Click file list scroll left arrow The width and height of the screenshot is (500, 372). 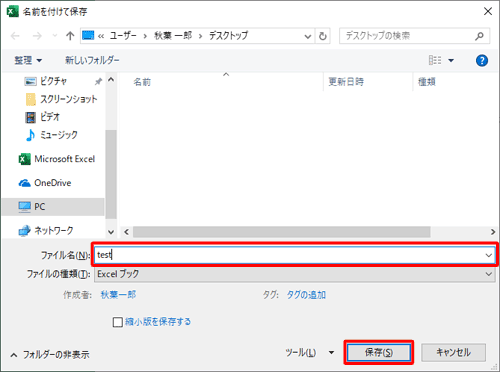pyautogui.click(x=126, y=232)
